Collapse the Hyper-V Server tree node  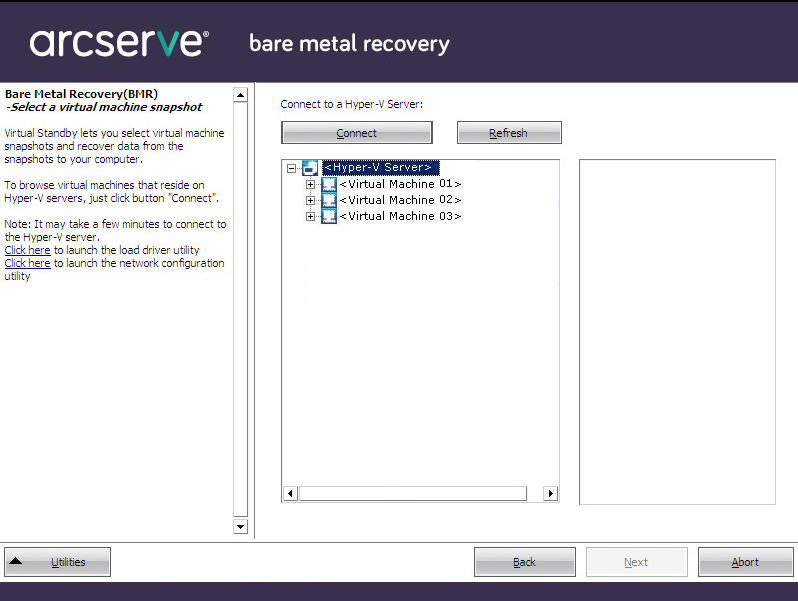291,168
